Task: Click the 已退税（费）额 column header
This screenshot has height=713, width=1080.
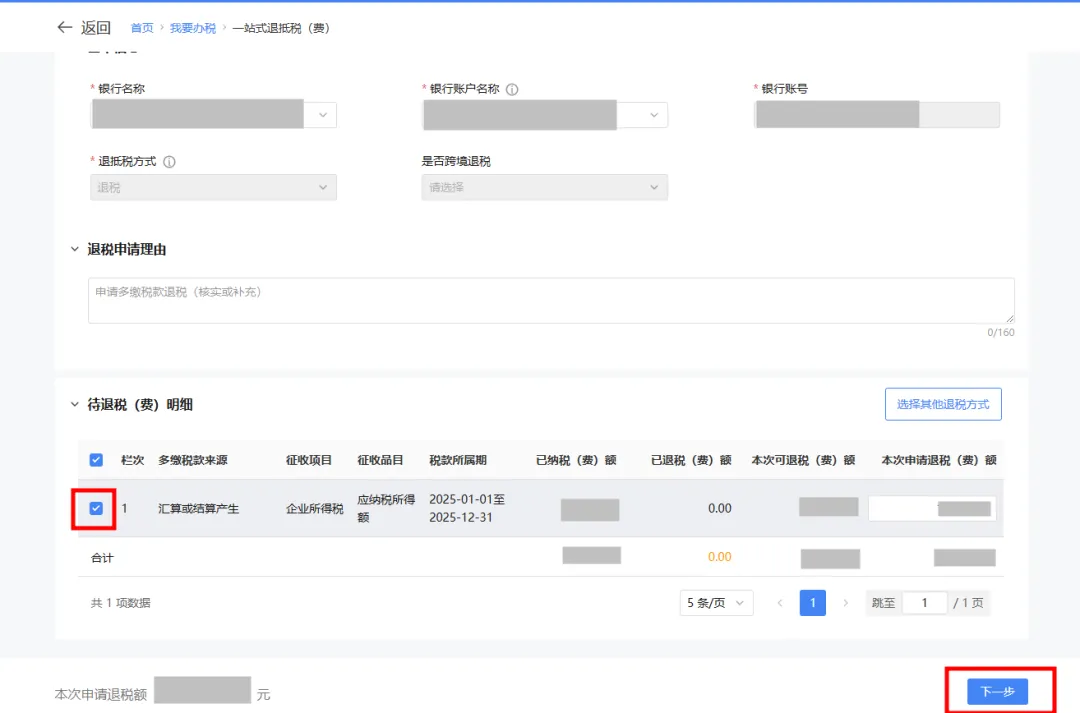Action: coord(692,460)
